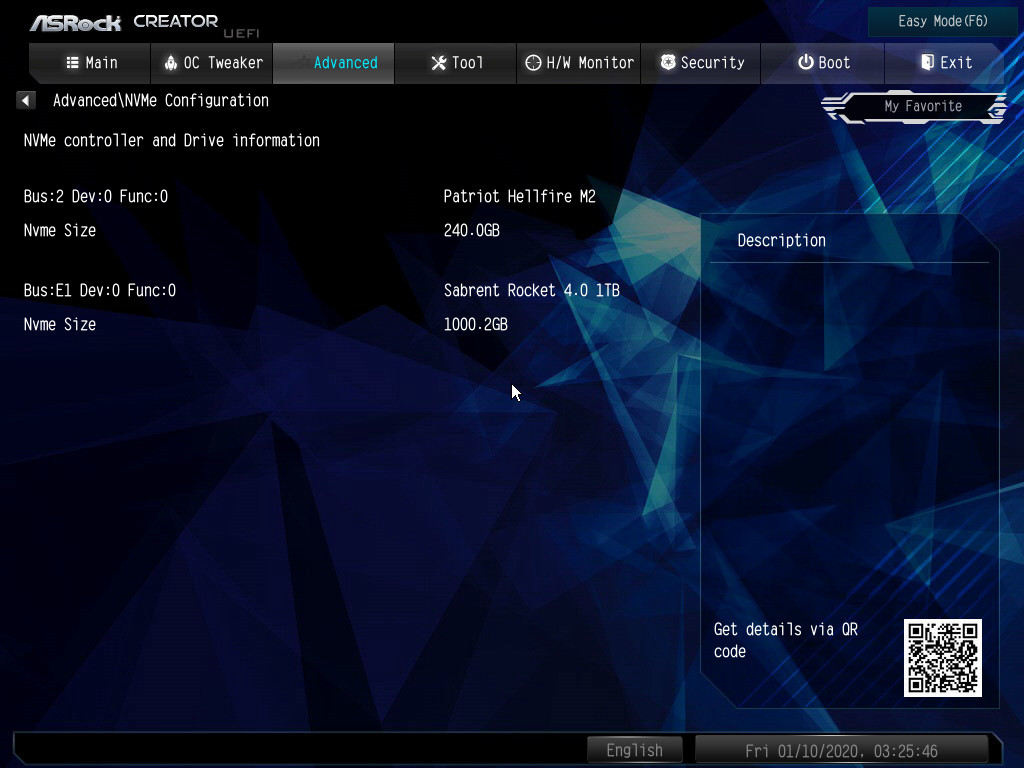Click the Security shield icon
Viewport: 1024px width, 768px height.
point(668,63)
